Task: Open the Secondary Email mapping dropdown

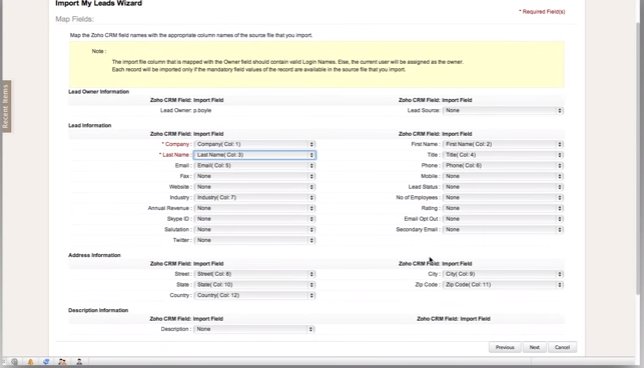Action: point(503,230)
